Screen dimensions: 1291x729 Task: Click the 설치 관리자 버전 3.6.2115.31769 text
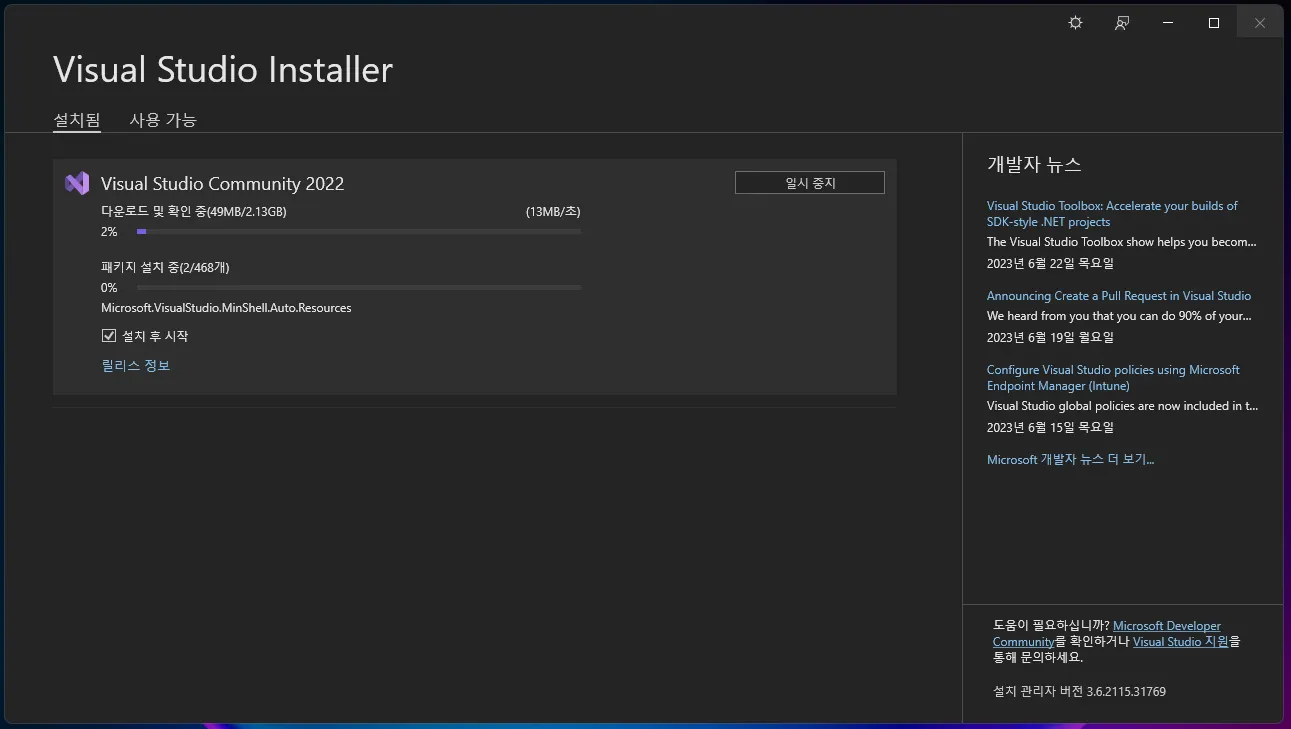point(1079,691)
